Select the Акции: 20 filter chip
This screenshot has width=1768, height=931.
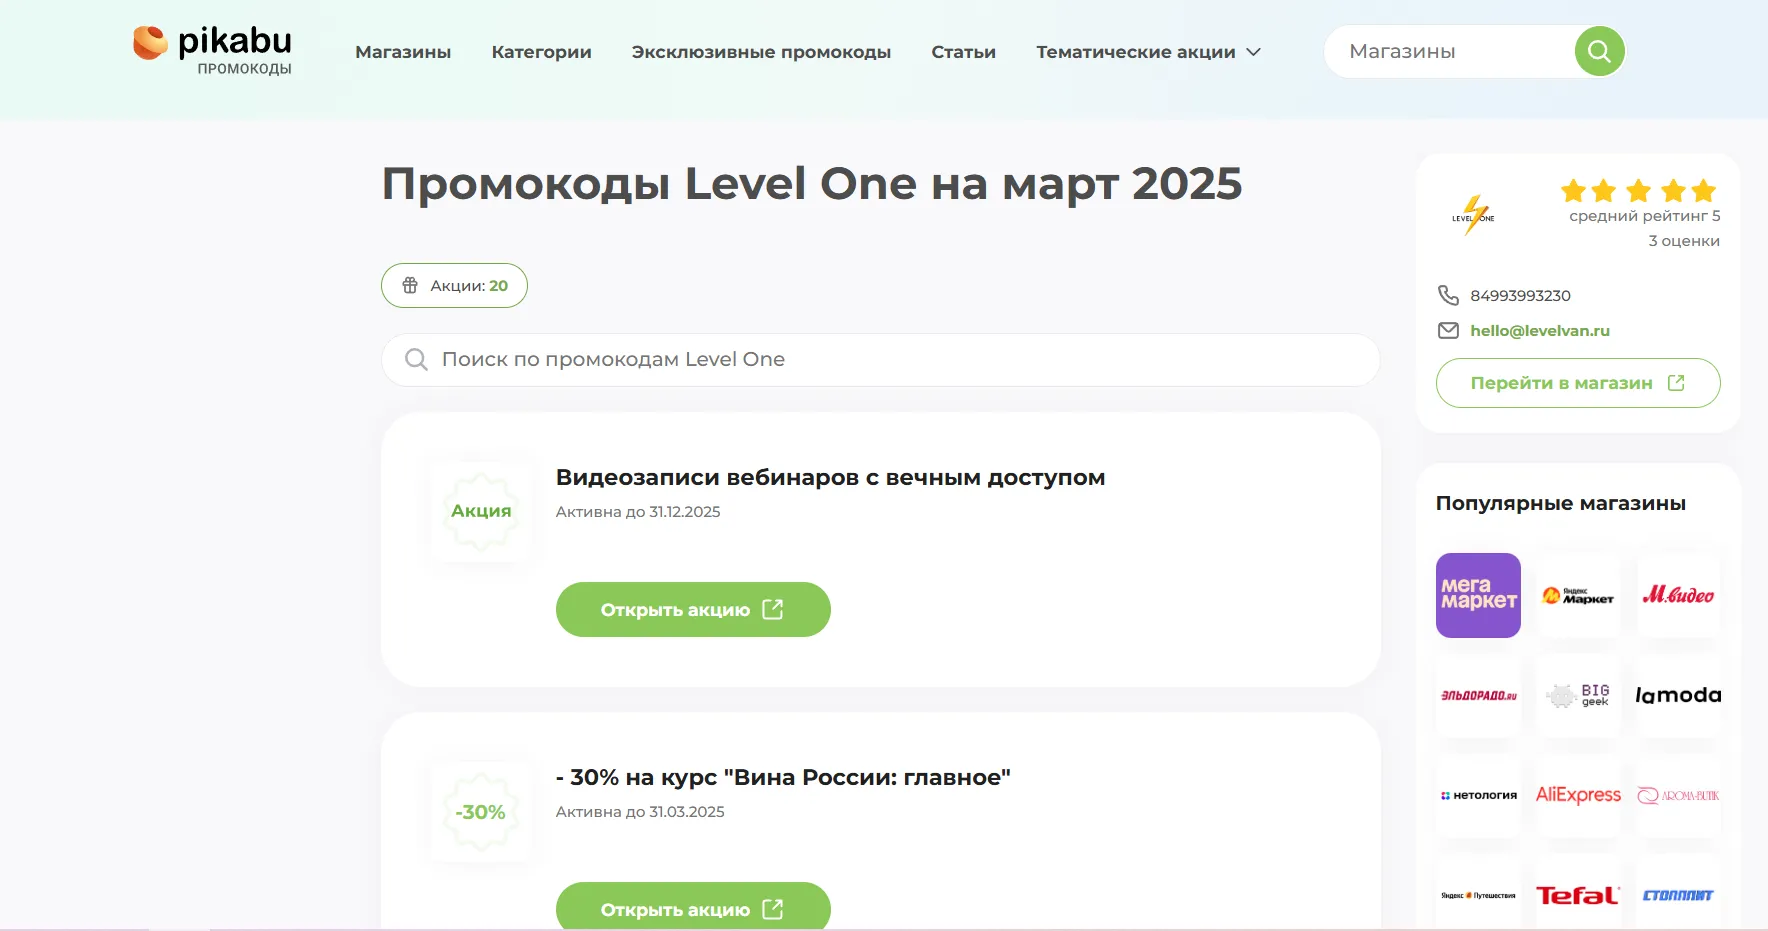pyautogui.click(x=454, y=286)
